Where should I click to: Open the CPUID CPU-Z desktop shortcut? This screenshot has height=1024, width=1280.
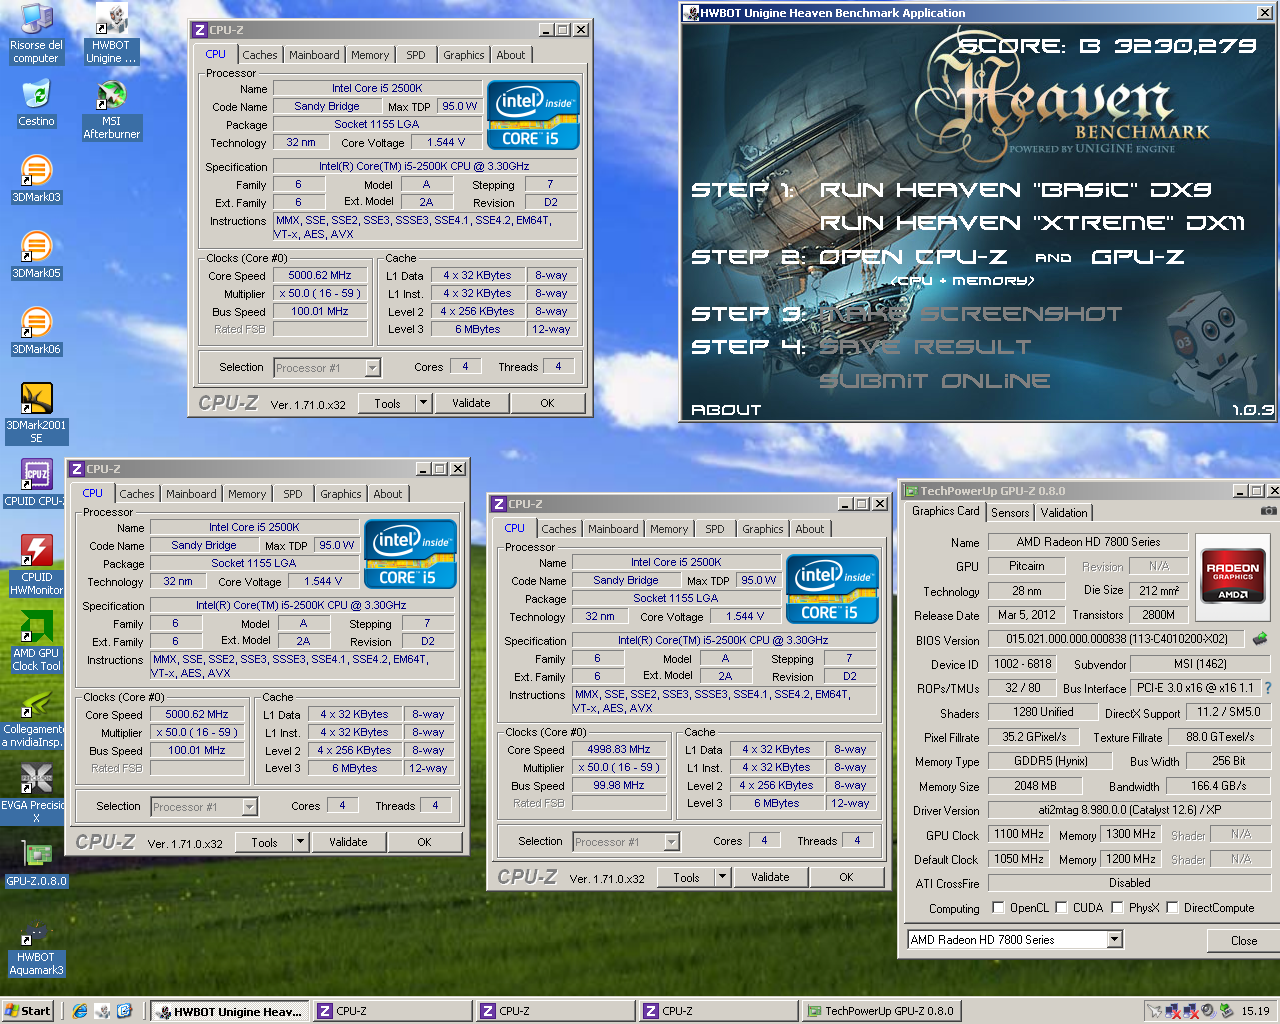pos(36,484)
